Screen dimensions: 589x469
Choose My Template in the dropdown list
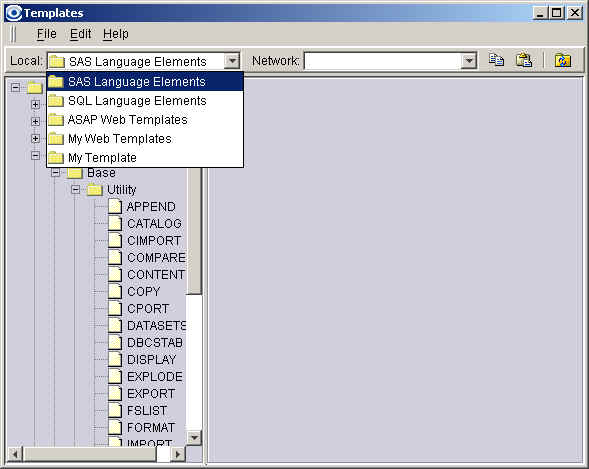point(145,158)
